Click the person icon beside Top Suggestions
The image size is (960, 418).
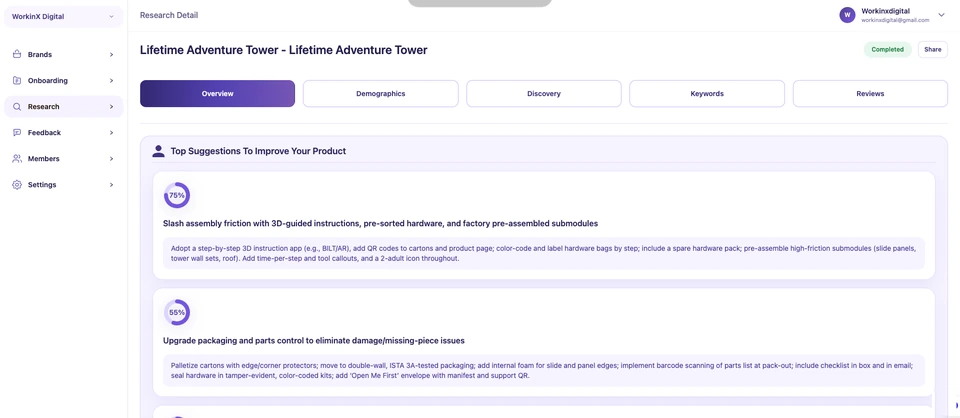pos(159,151)
